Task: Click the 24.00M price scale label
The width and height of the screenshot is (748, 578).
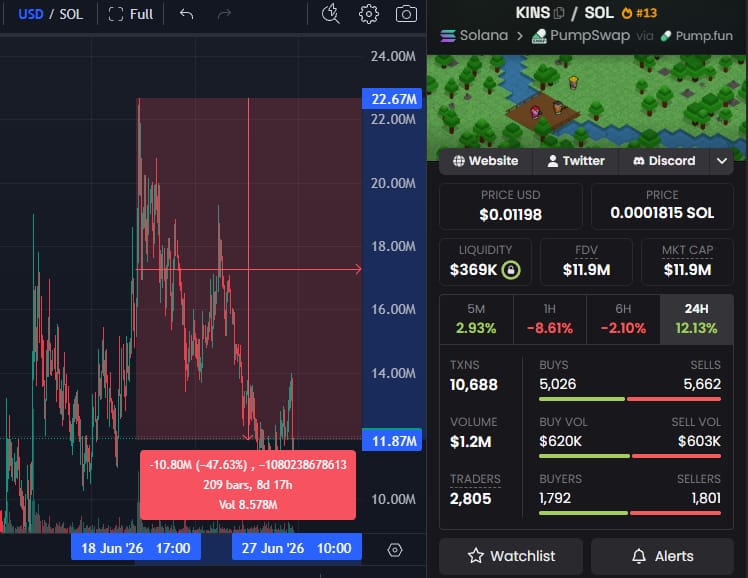Action: 394,56
